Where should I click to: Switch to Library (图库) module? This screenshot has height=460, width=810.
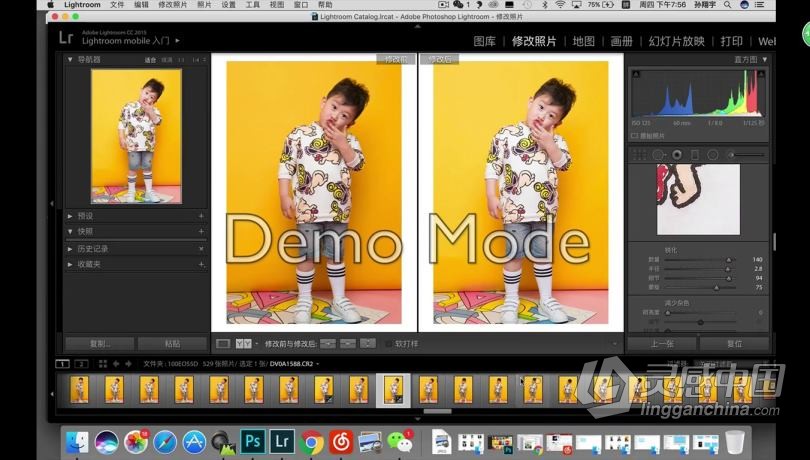point(484,41)
